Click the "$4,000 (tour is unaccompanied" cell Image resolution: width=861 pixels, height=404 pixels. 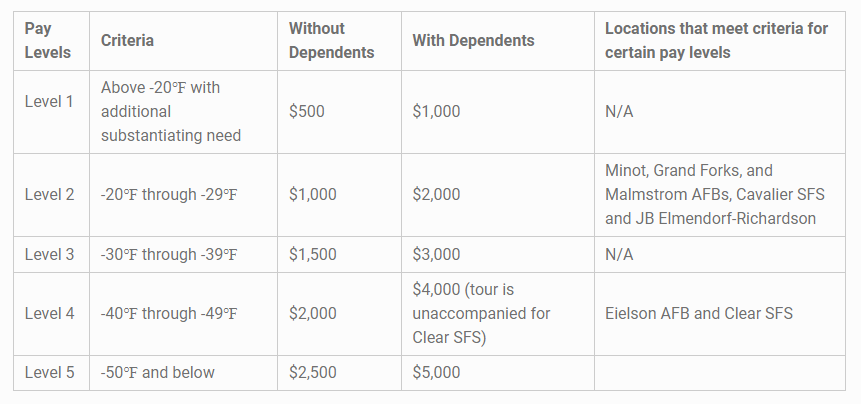481,313
